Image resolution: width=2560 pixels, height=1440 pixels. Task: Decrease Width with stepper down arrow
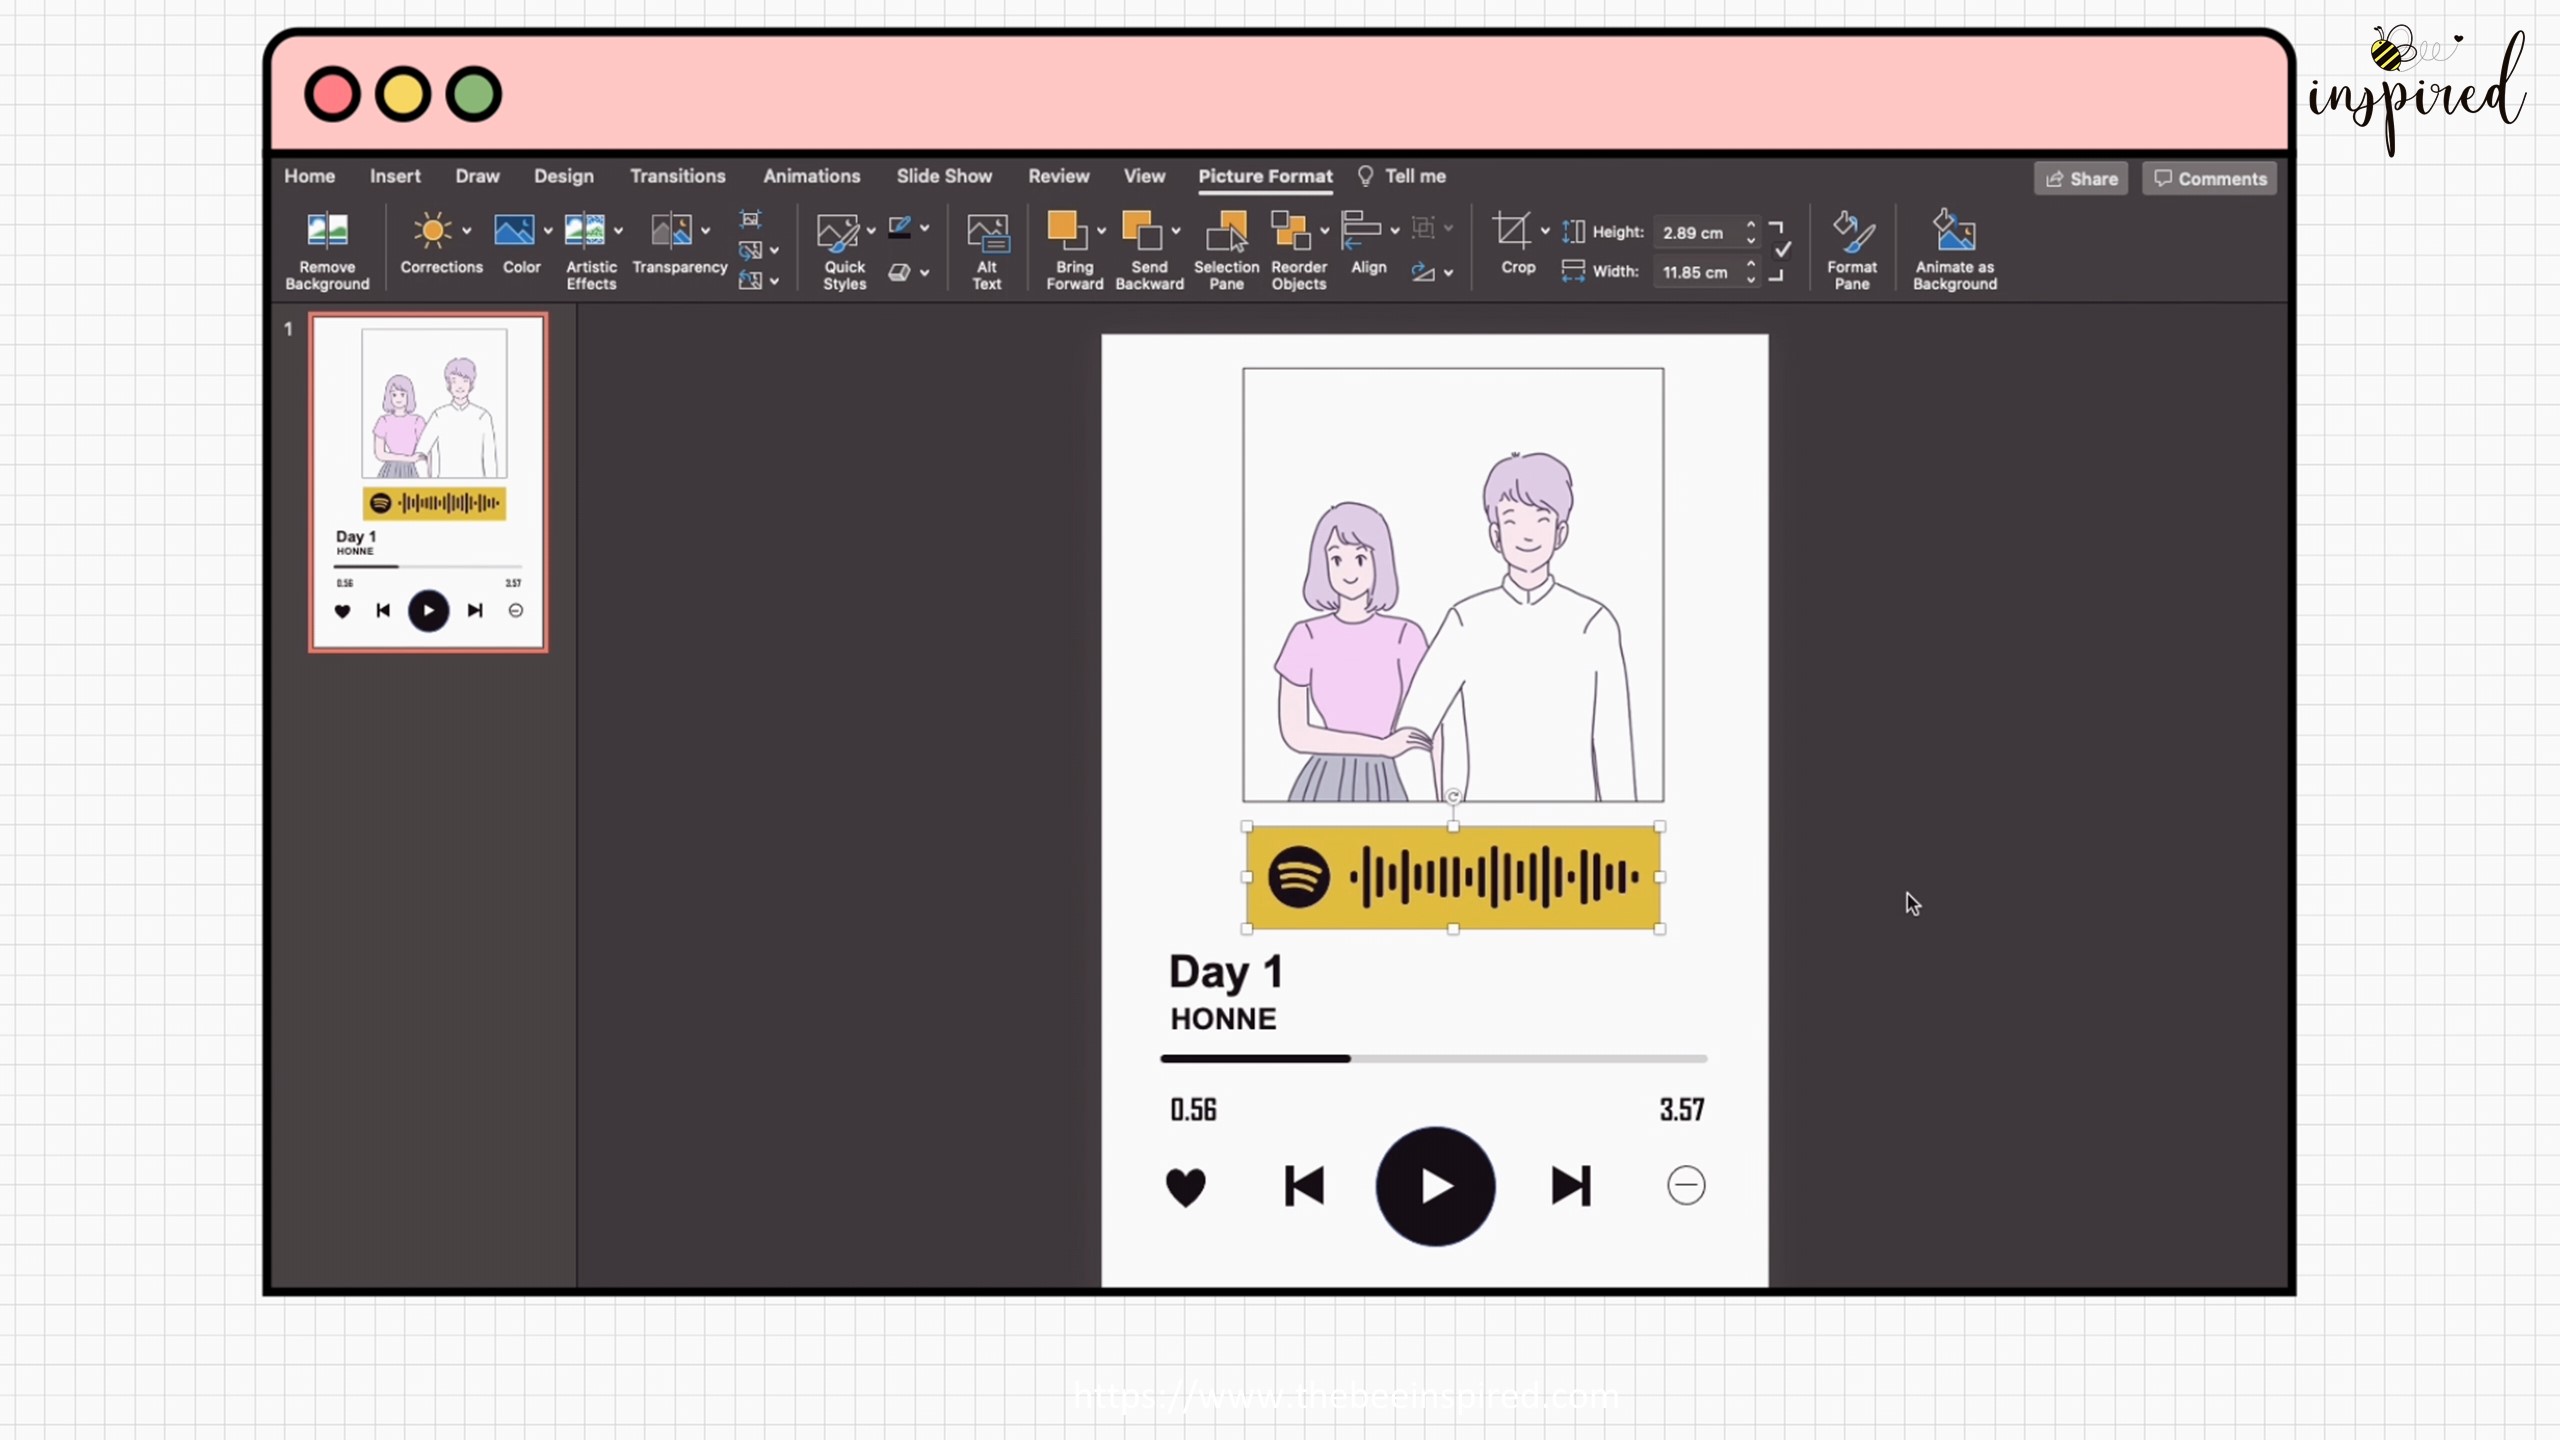pyautogui.click(x=1751, y=280)
